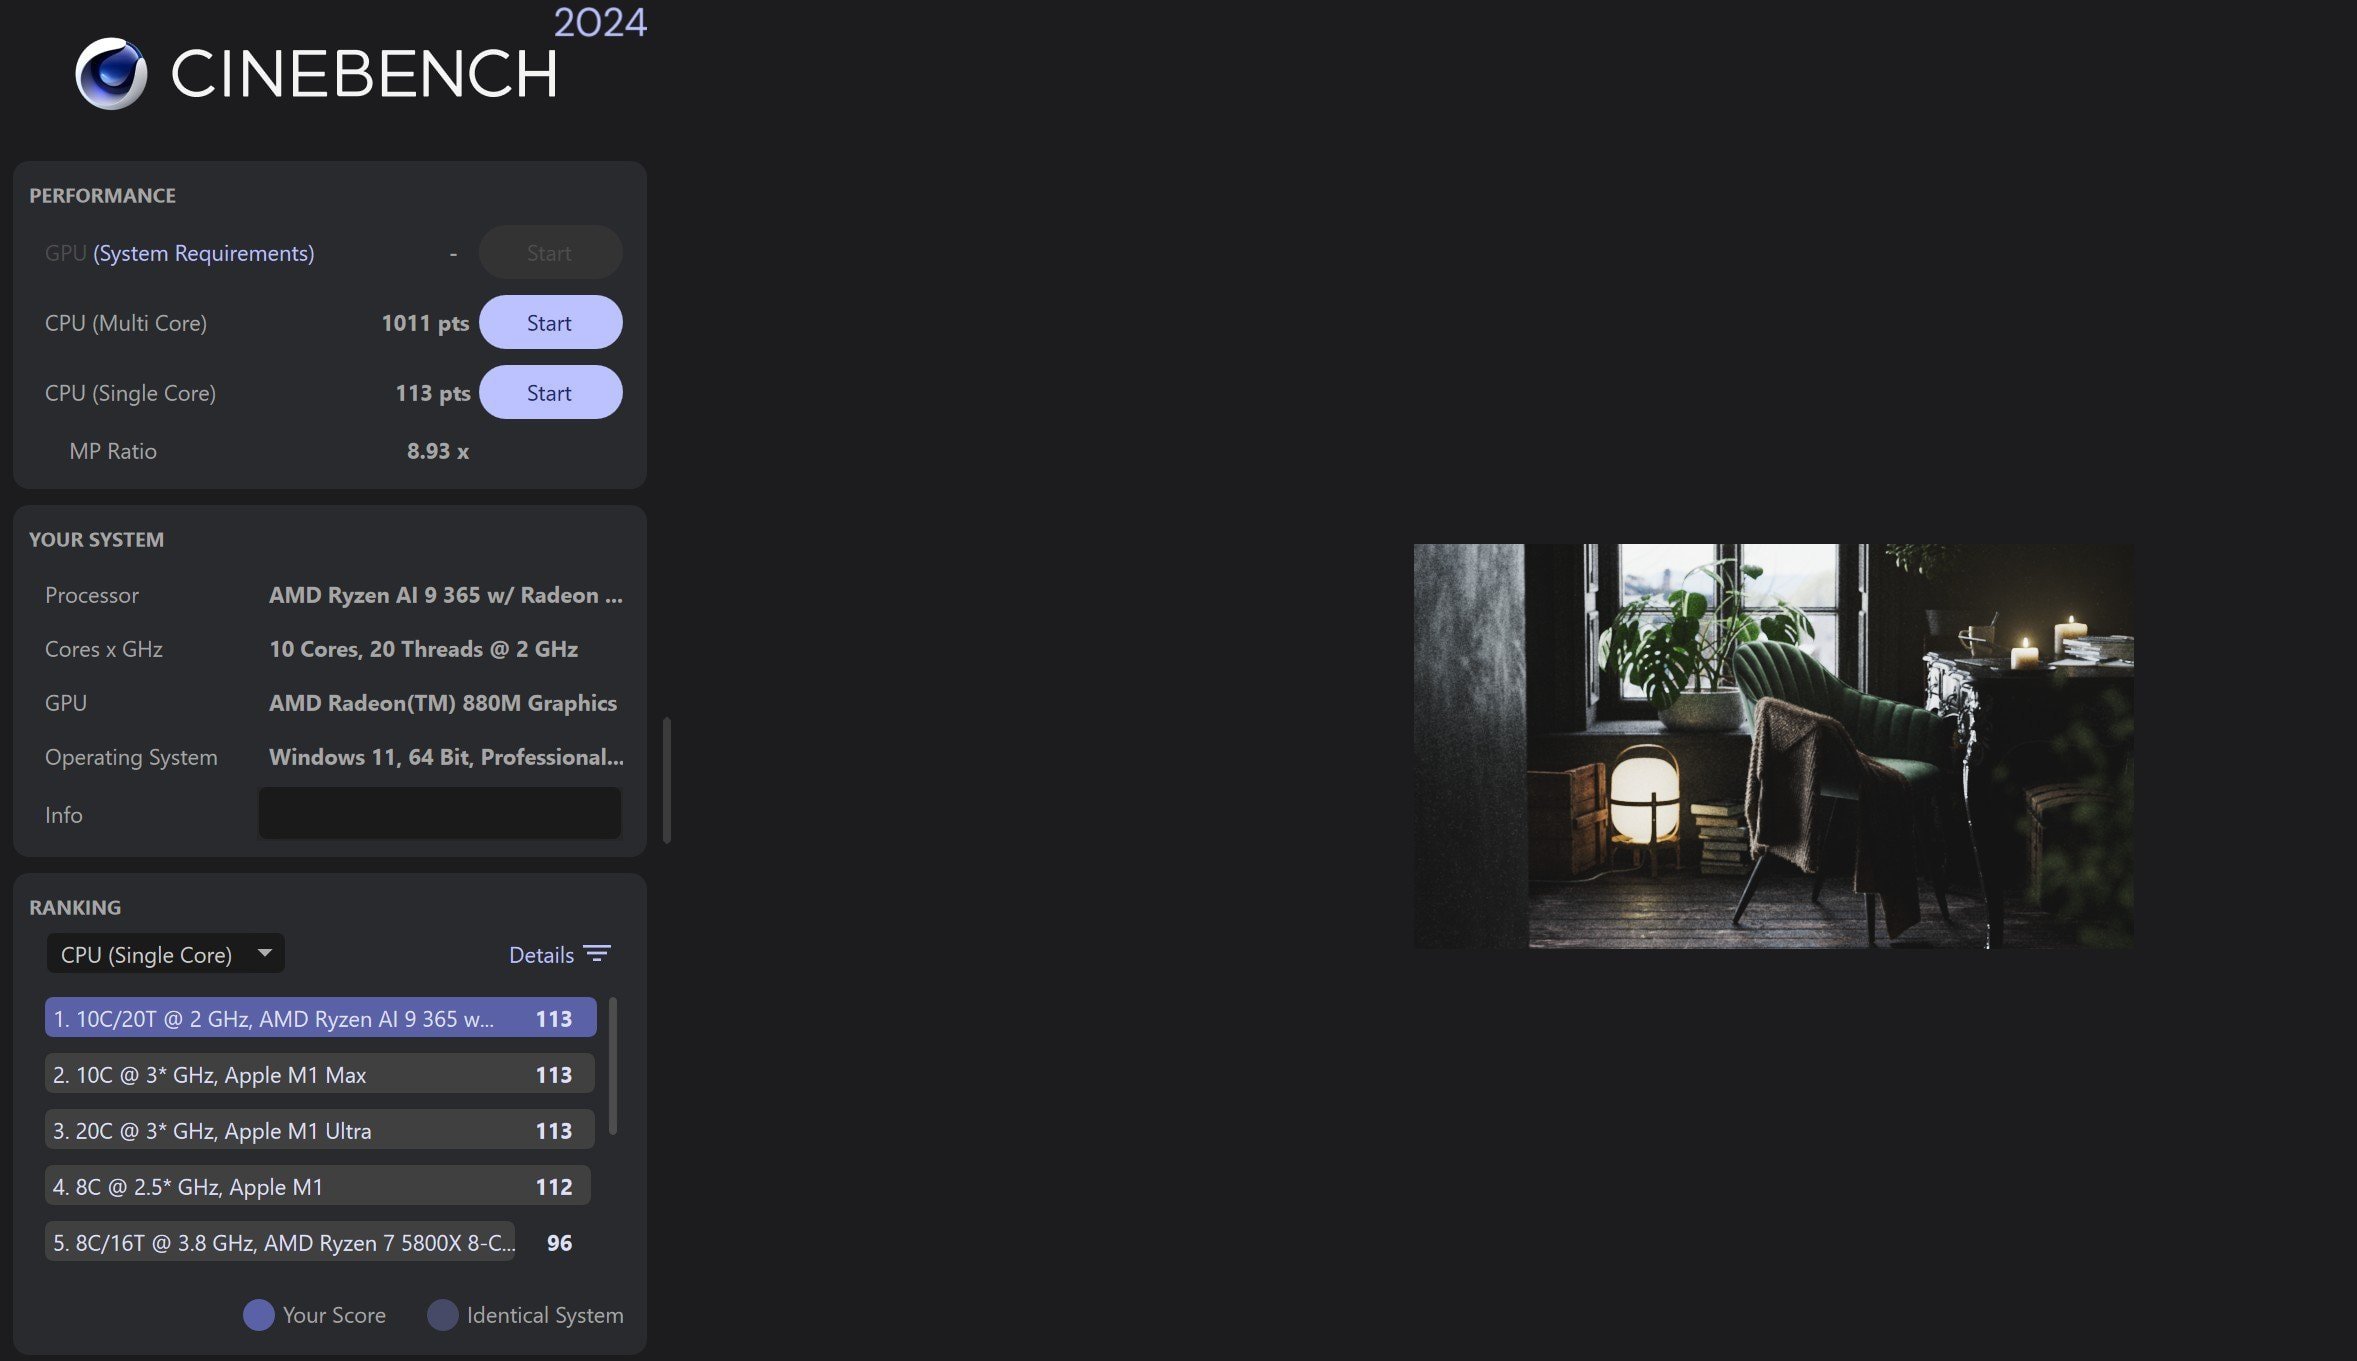The width and height of the screenshot is (2357, 1361).
Task: Click the MP Ratio value 8.93x
Action: 437,450
